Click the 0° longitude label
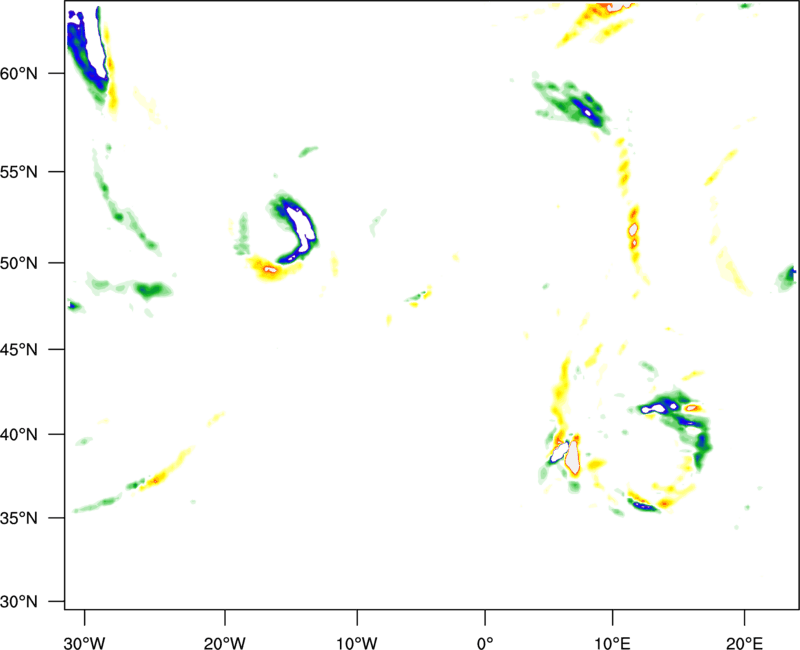Viewport: 800px width, 650px height. point(485,643)
